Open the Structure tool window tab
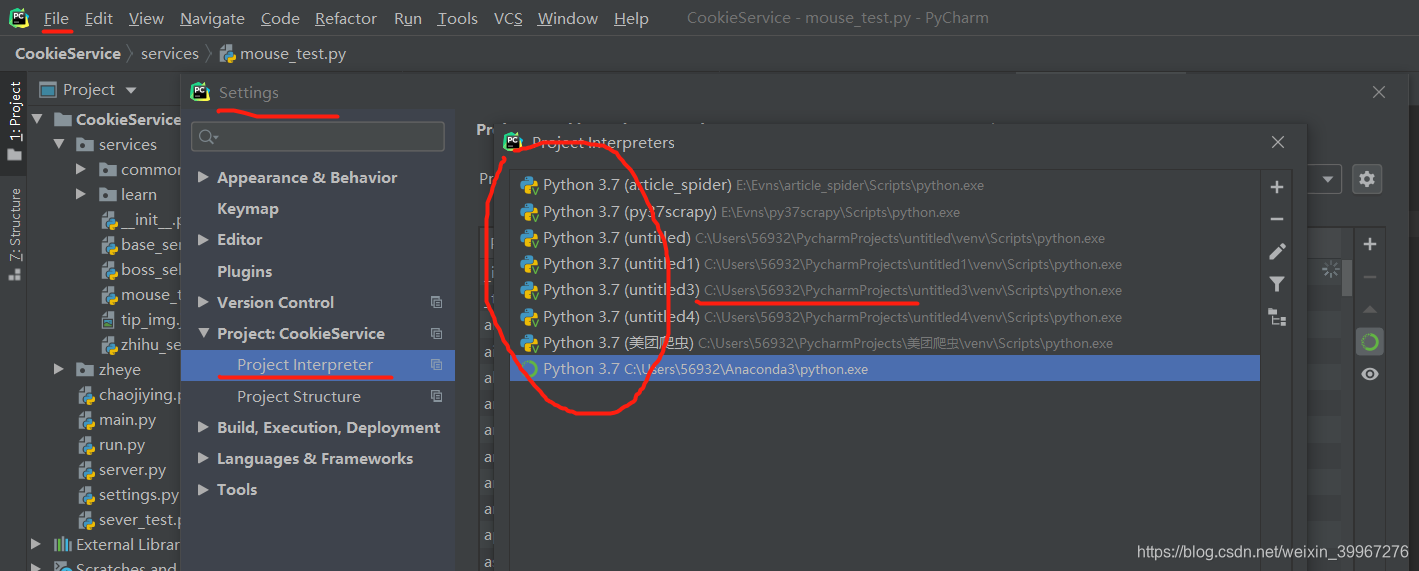This screenshot has height=571, width=1419. [x=14, y=234]
